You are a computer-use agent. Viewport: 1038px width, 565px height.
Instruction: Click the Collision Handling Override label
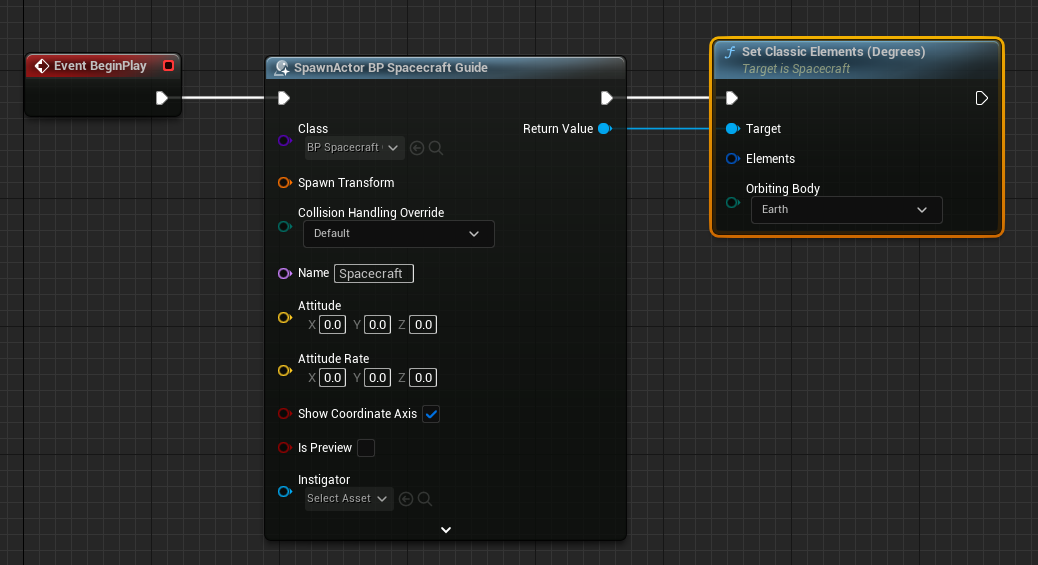tap(371, 213)
